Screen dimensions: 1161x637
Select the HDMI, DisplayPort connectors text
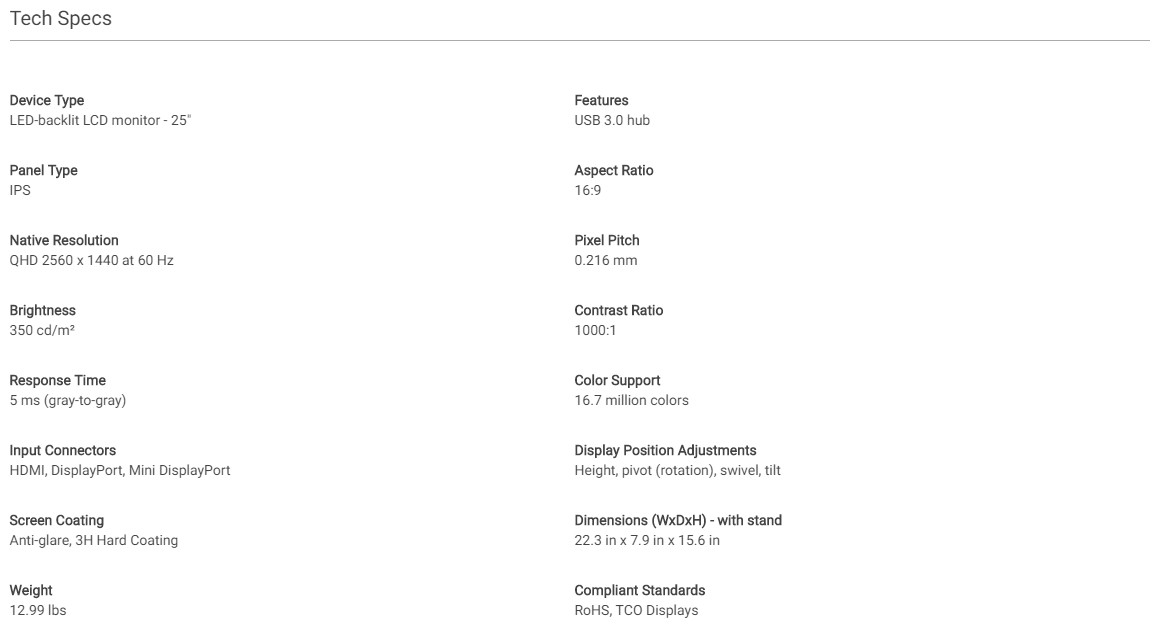click(120, 470)
